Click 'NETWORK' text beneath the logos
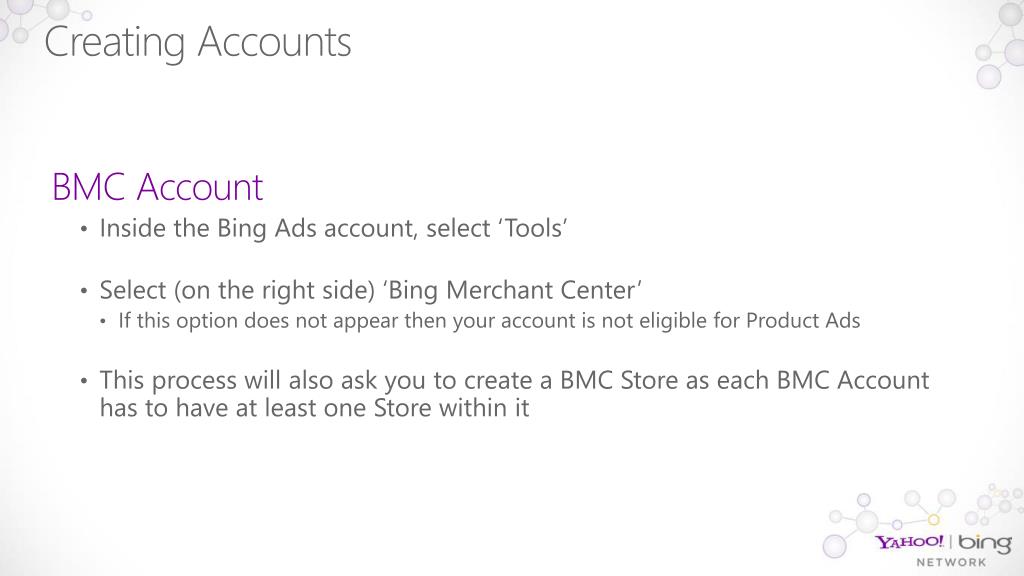 [x=951, y=563]
